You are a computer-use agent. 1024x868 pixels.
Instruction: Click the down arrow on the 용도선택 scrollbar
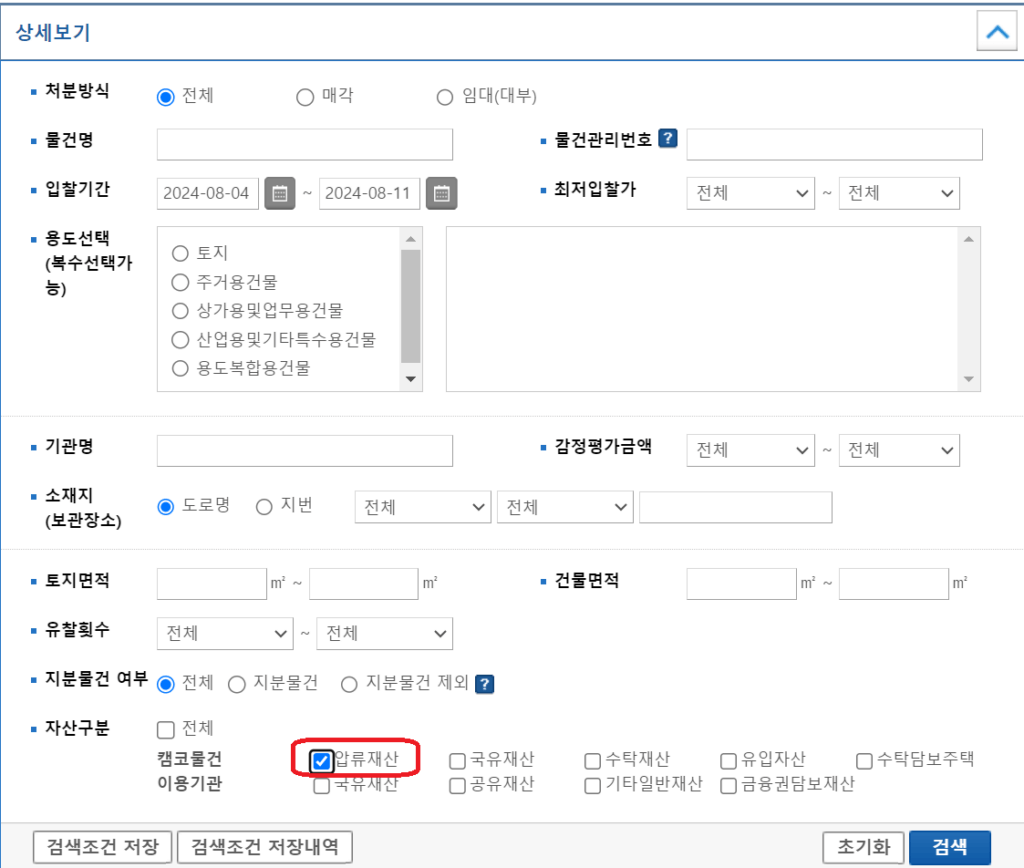pyautogui.click(x=411, y=379)
